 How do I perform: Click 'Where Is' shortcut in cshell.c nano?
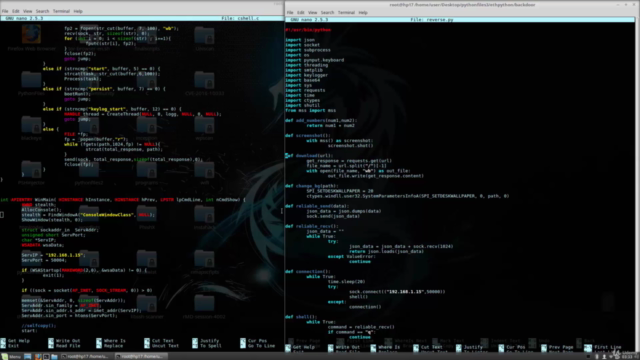pyautogui.click(x=115, y=341)
